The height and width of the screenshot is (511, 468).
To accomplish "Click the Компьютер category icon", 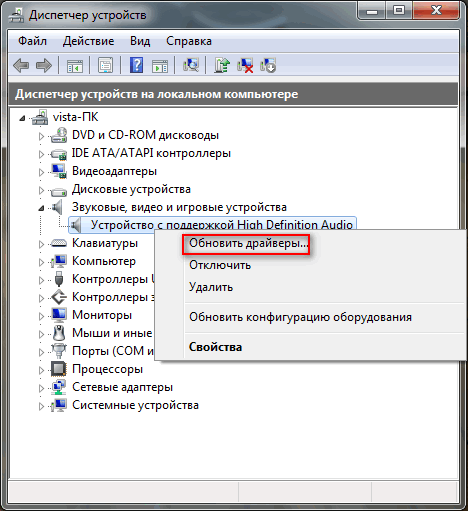I will (x=59, y=261).
